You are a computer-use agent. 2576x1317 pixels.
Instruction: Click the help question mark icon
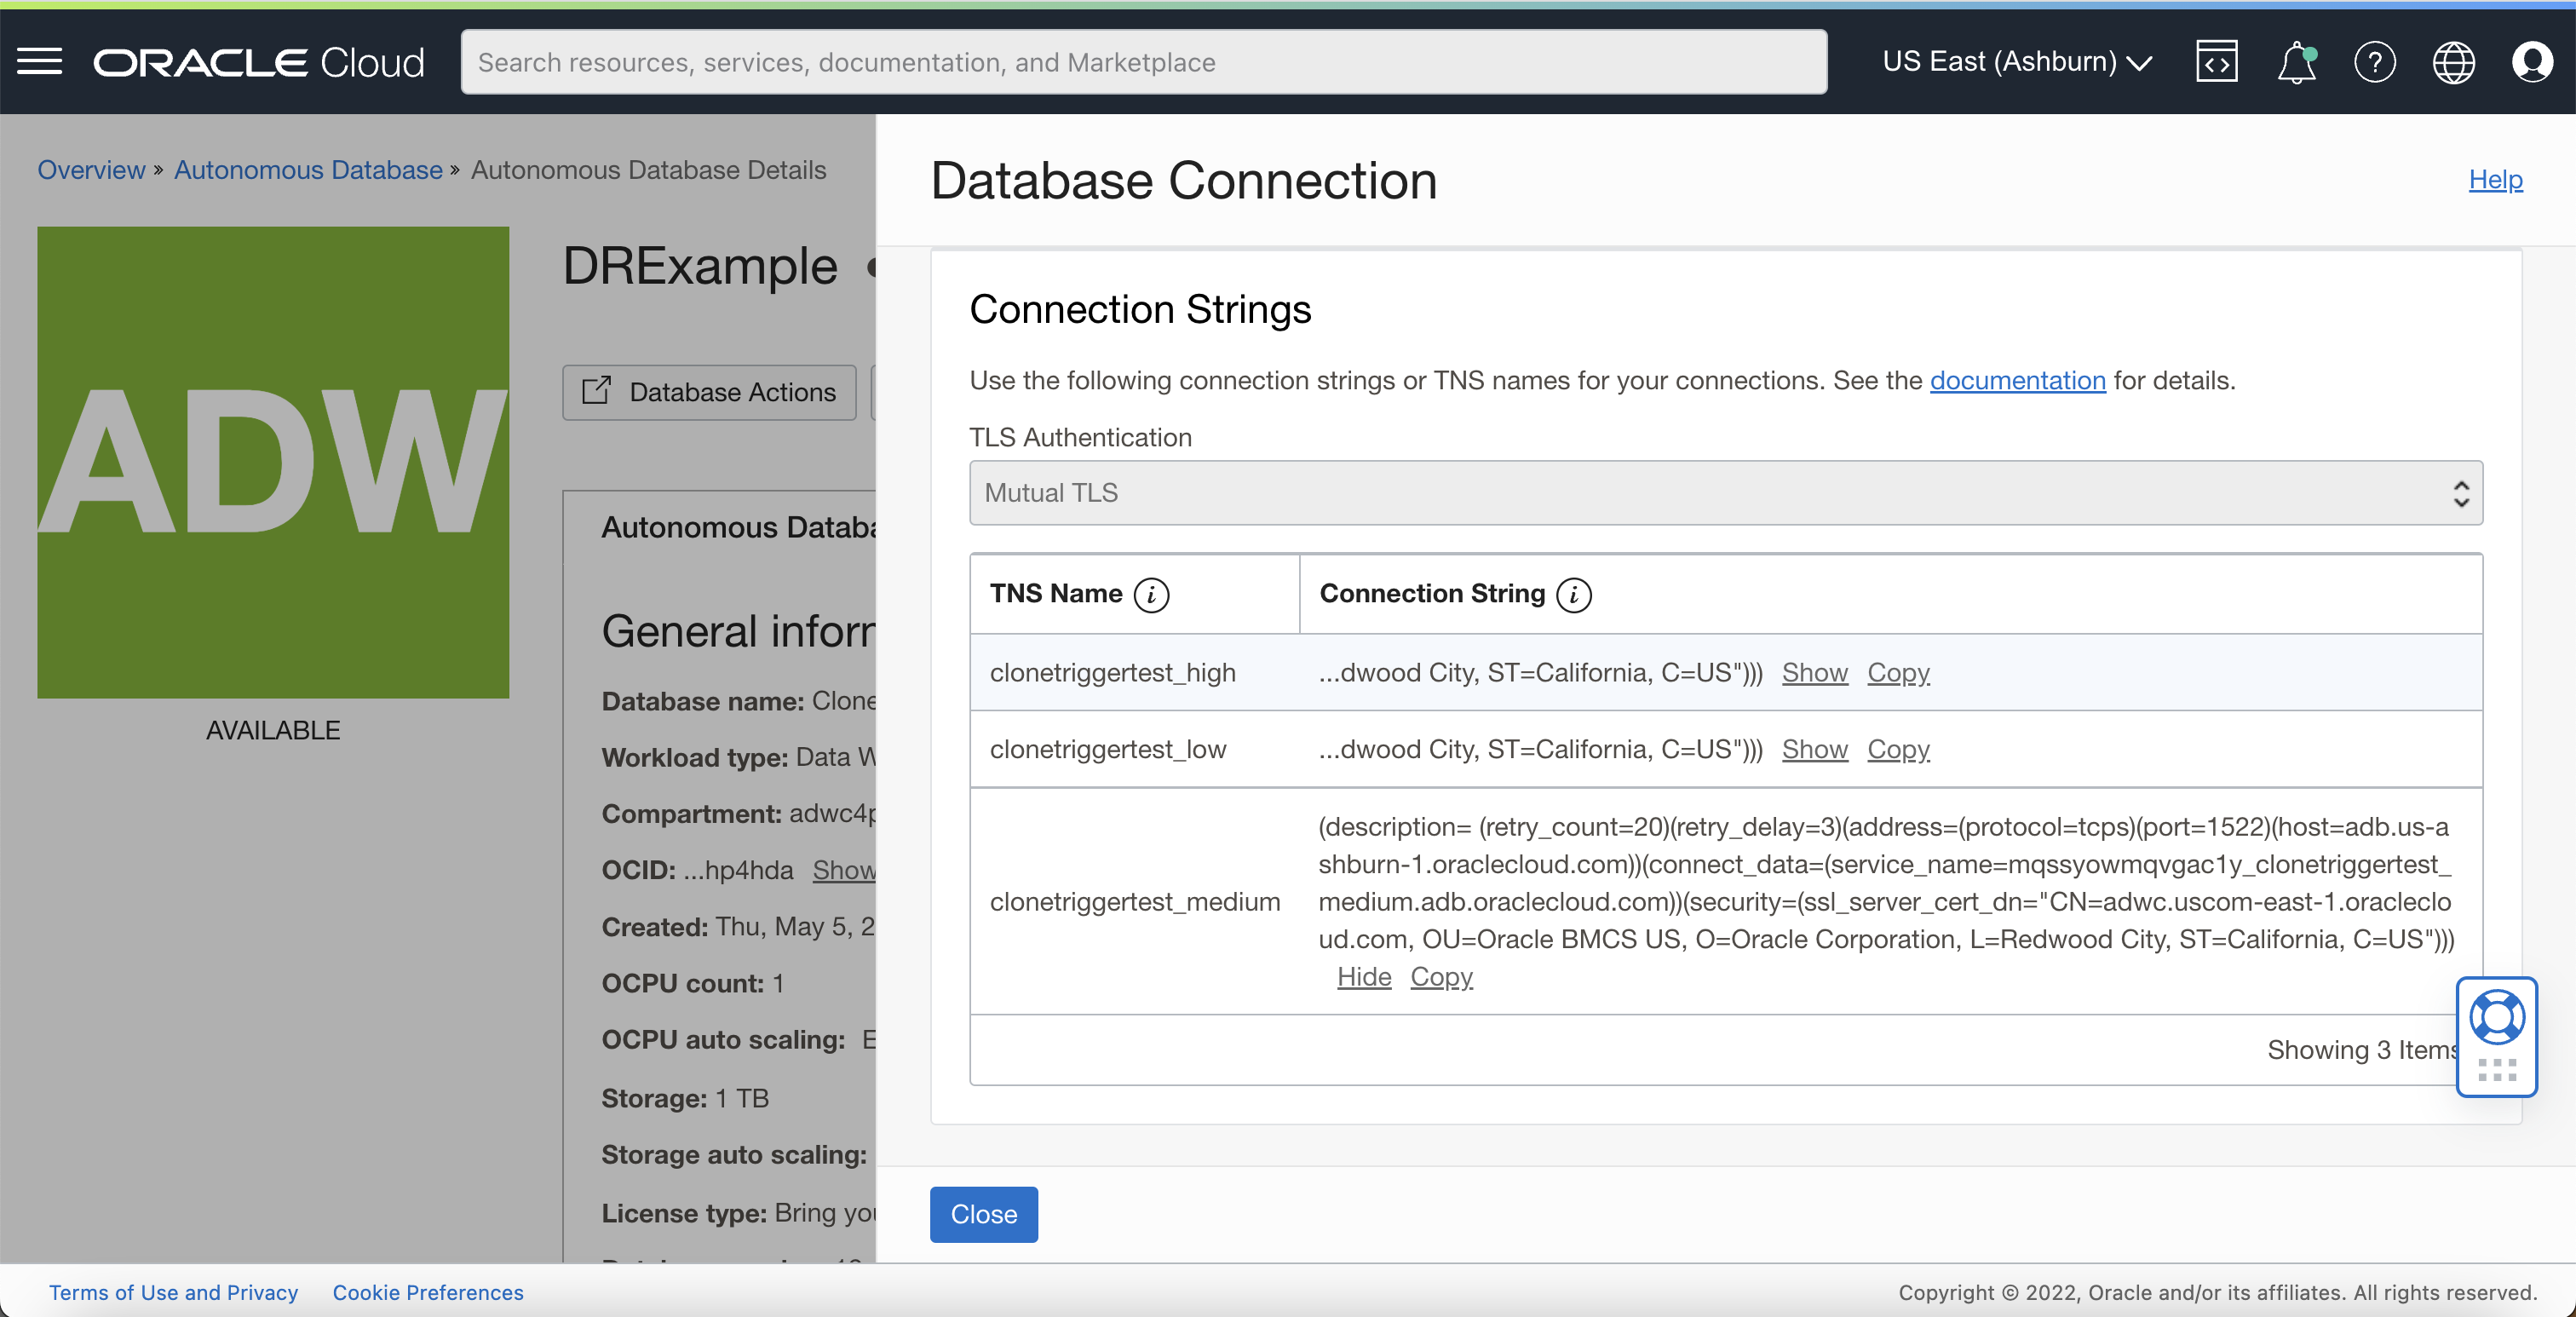pos(2374,62)
